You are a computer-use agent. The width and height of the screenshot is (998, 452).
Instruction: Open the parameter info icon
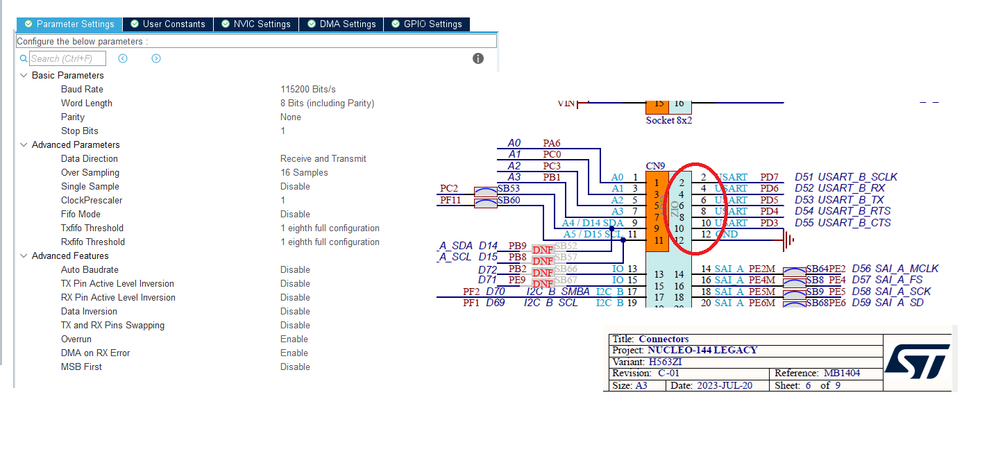(478, 59)
